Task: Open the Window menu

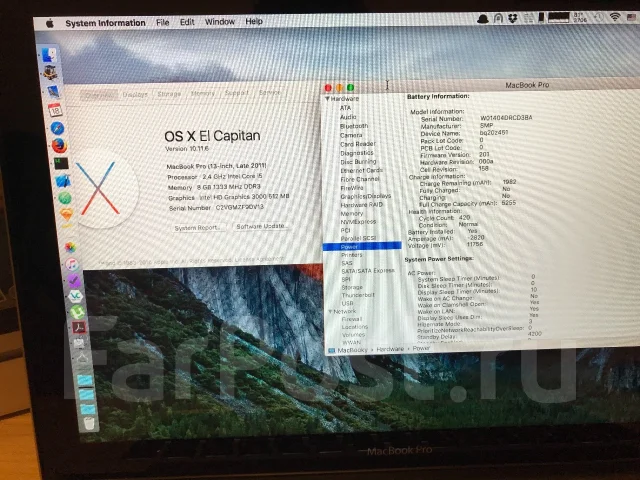Action: coord(220,22)
